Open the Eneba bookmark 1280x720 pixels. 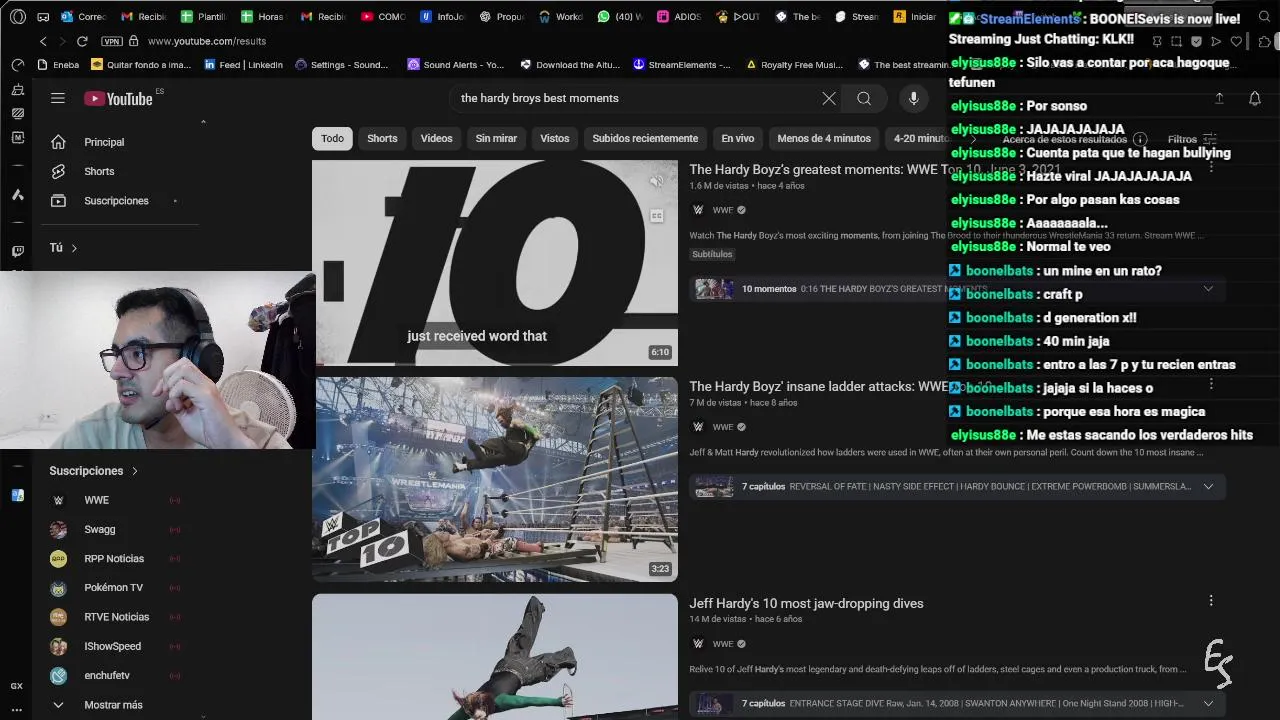pos(58,65)
